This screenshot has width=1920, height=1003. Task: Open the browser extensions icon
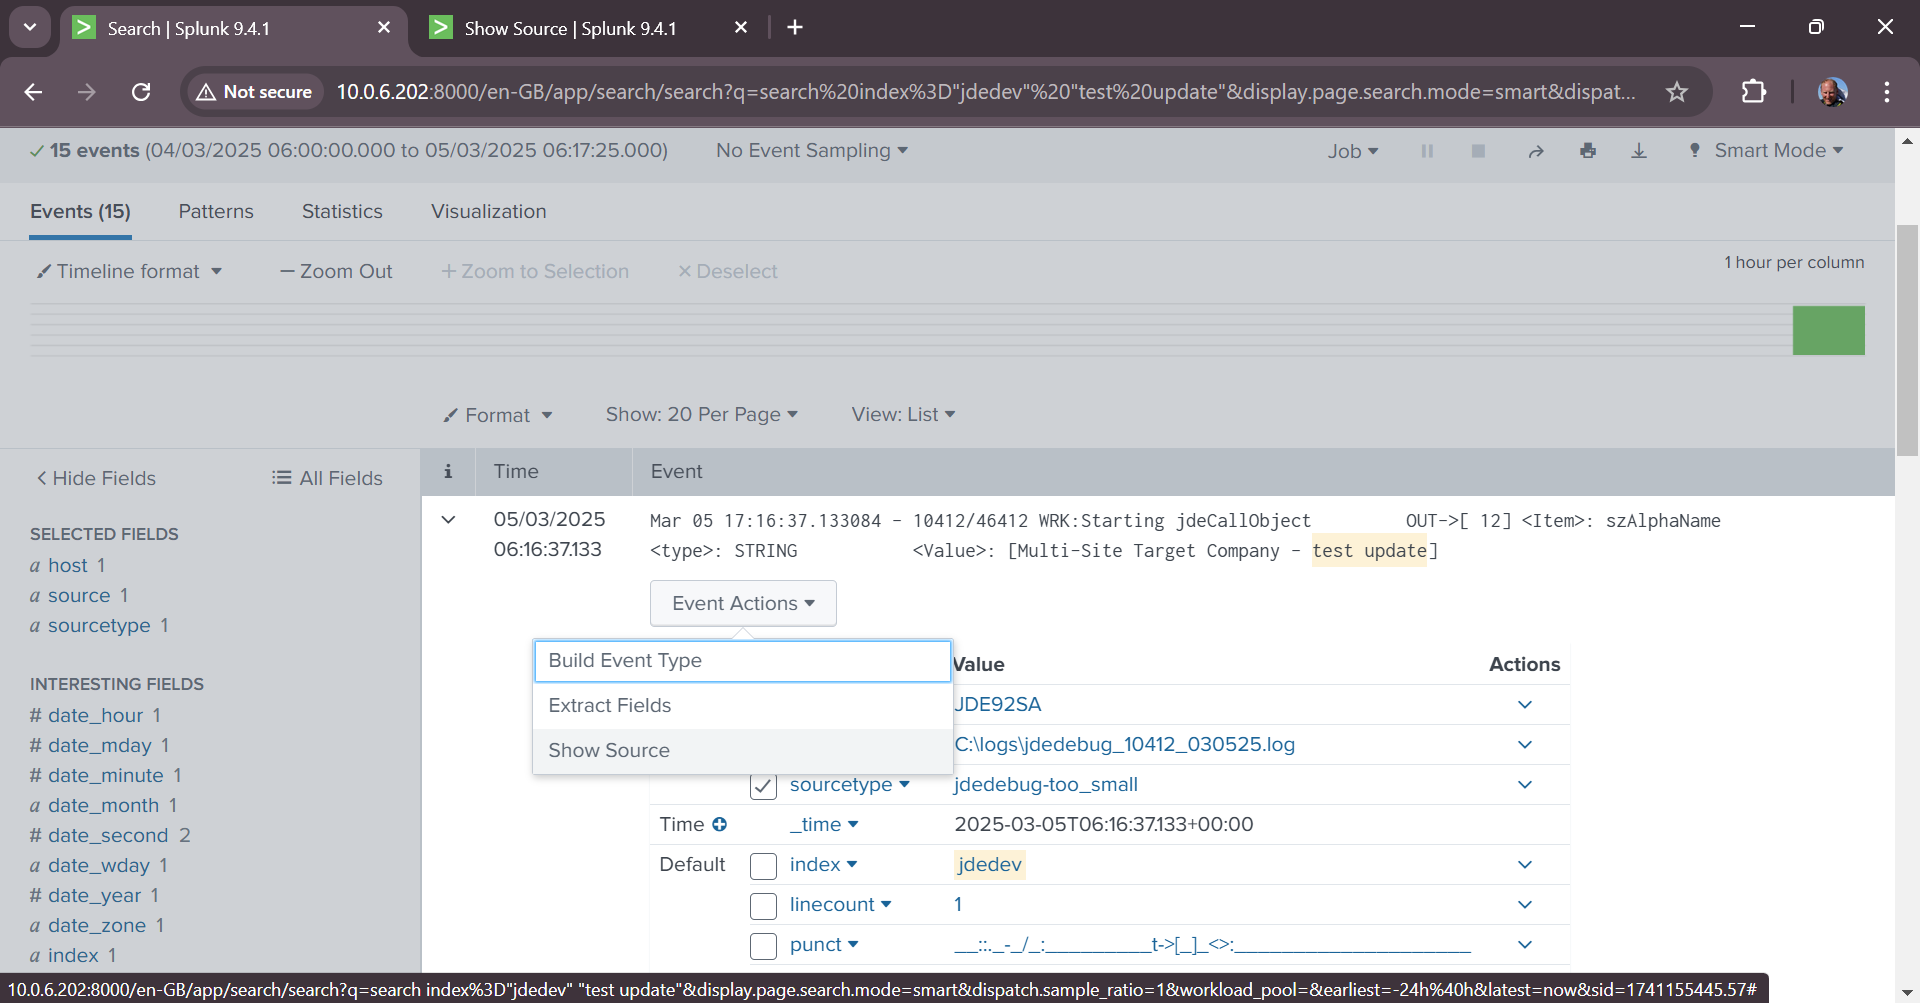(x=1753, y=92)
